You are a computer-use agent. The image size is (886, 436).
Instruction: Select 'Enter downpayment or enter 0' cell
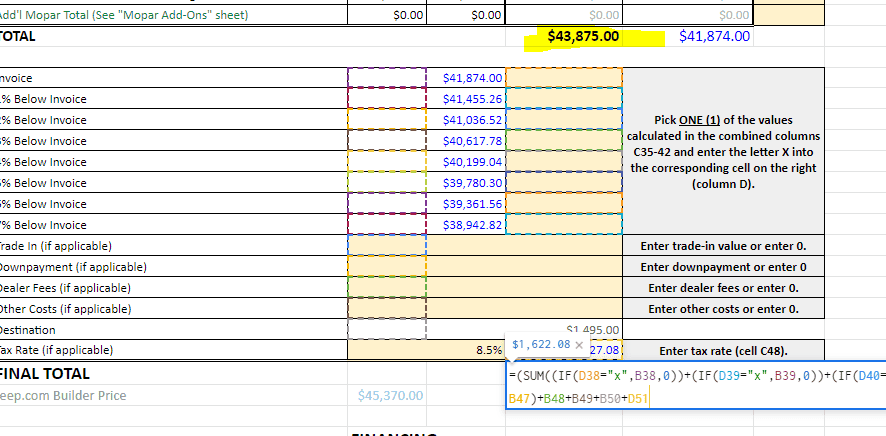click(723, 267)
